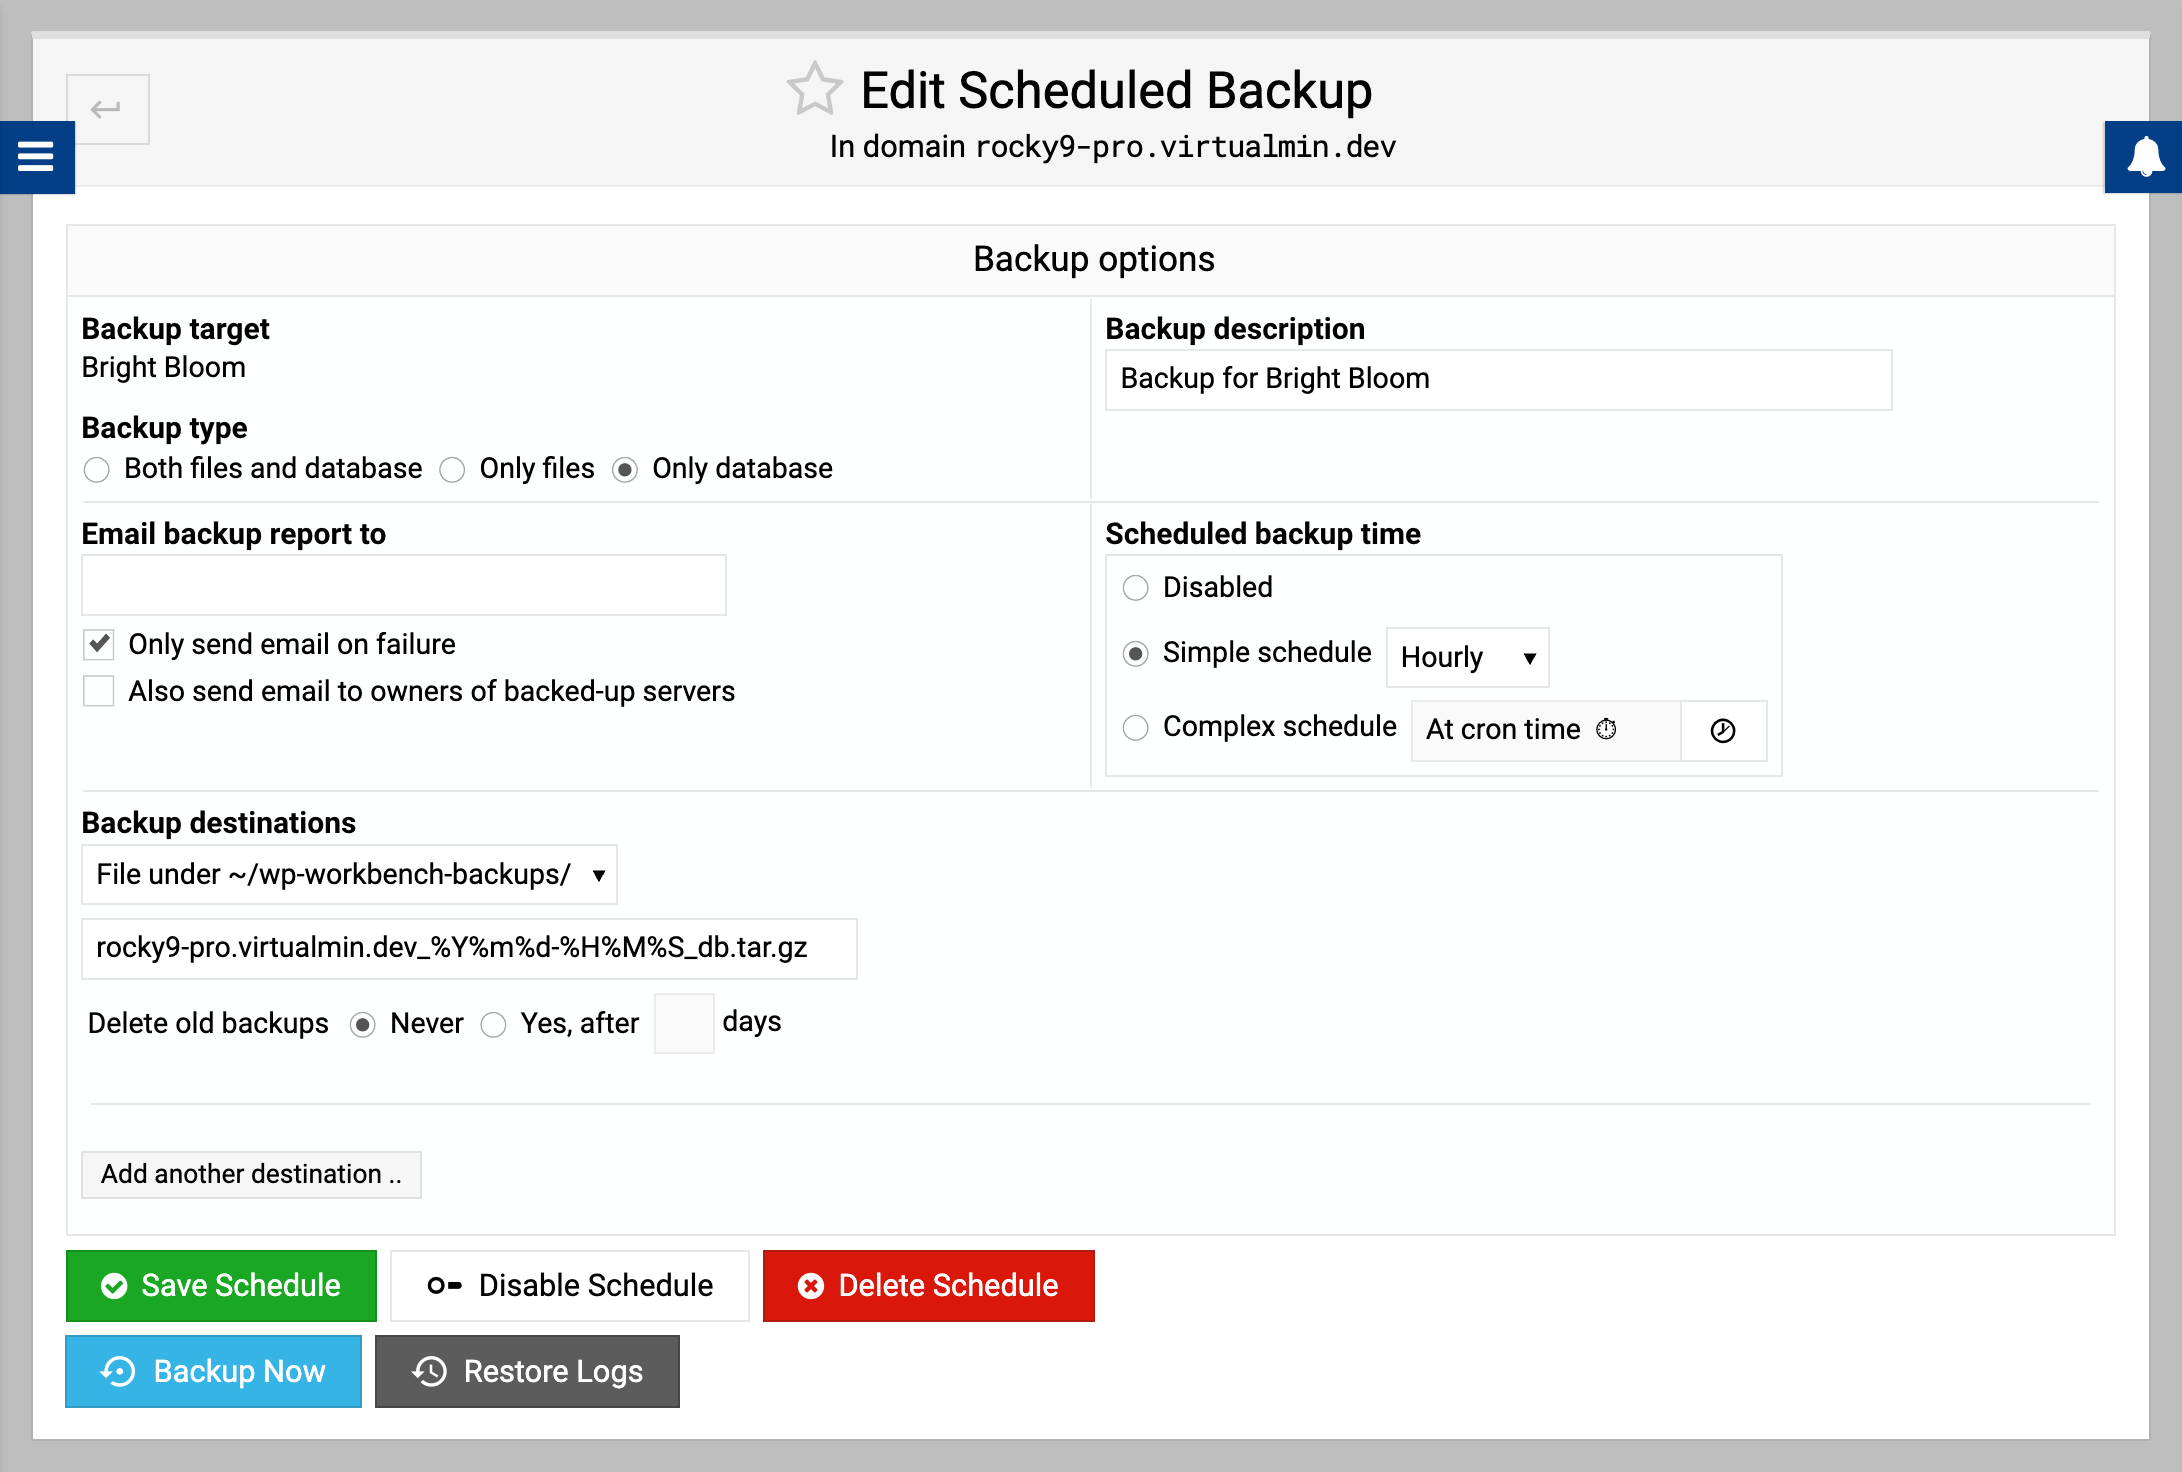Select Yes, after days deletion option

coord(493,1025)
